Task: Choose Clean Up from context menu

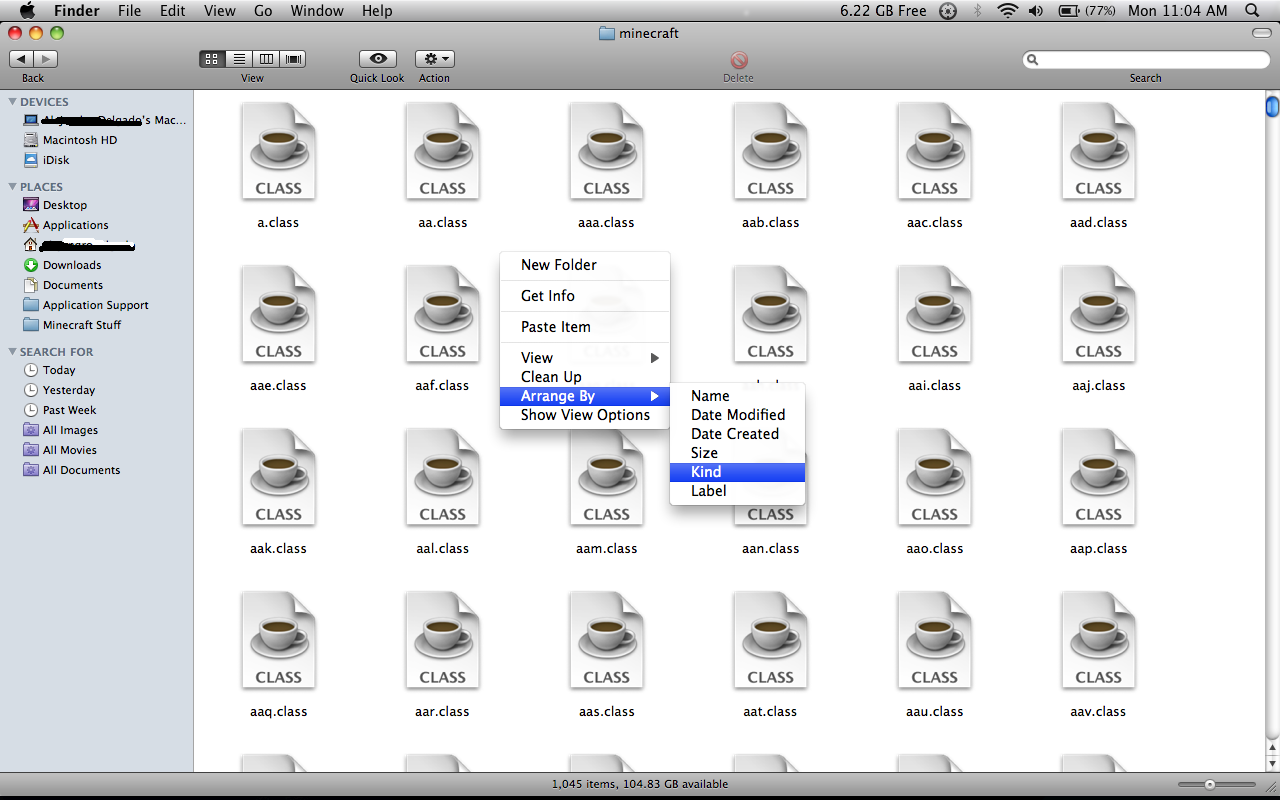Action: 585,377
